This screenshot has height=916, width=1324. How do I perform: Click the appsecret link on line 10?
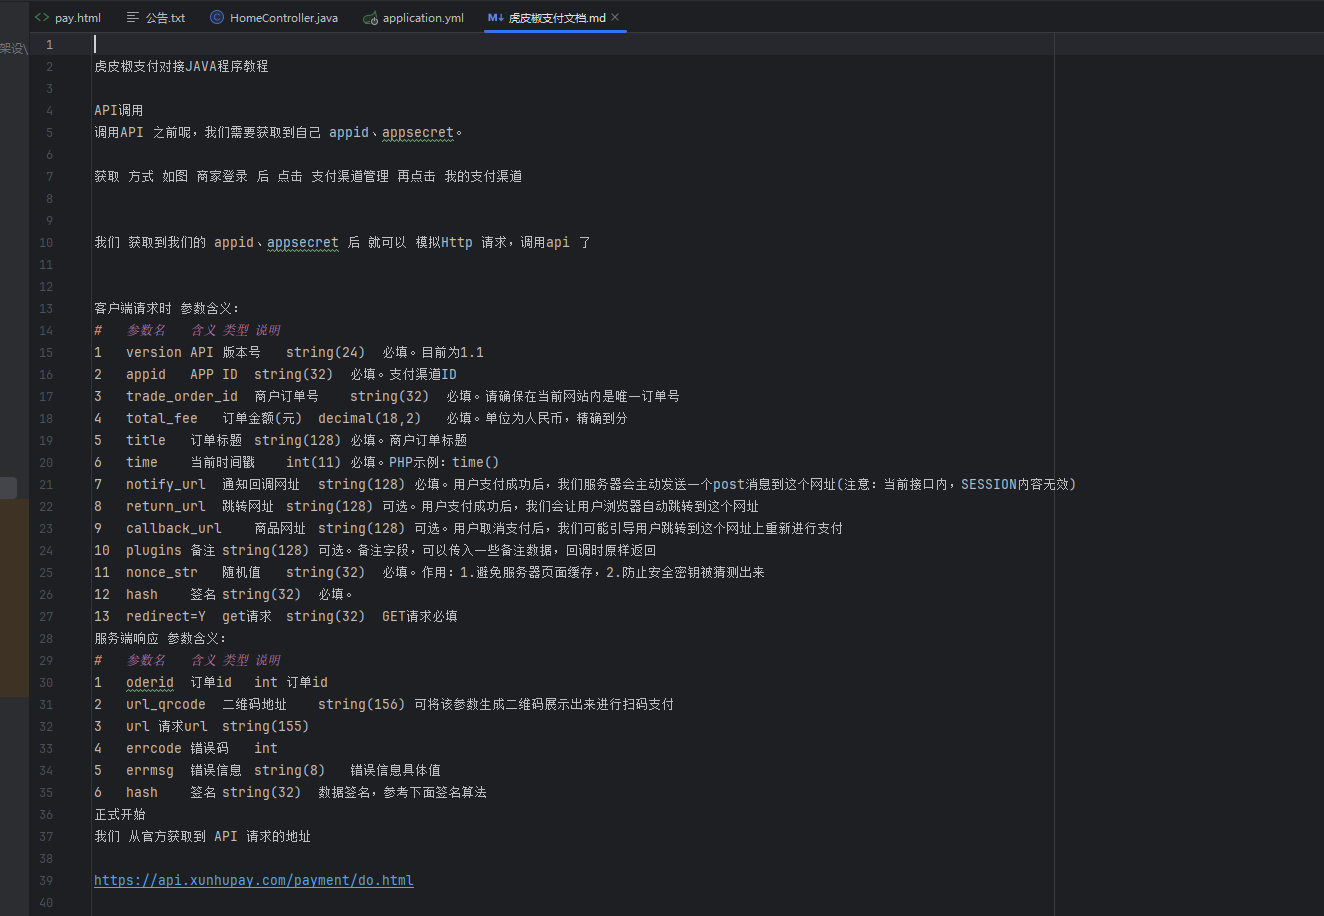[x=303, y=242]
